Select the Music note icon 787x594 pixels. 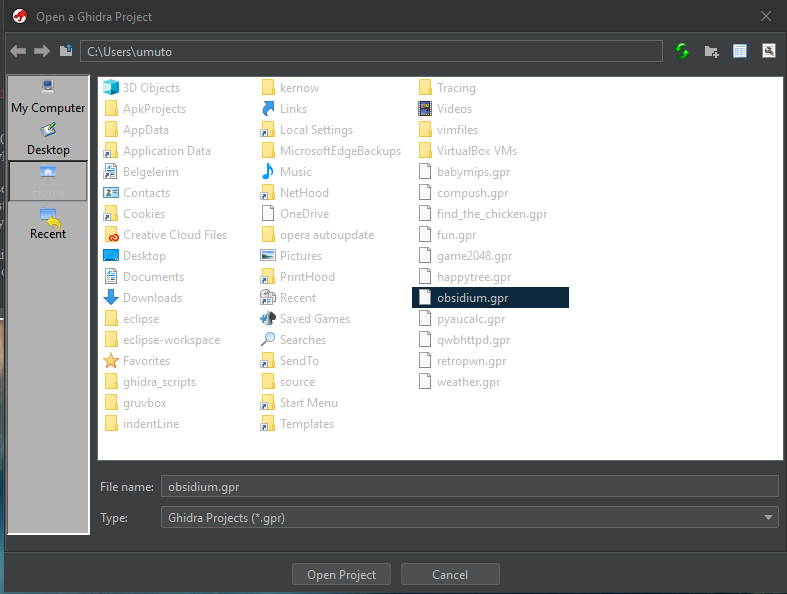coord(268,172)
